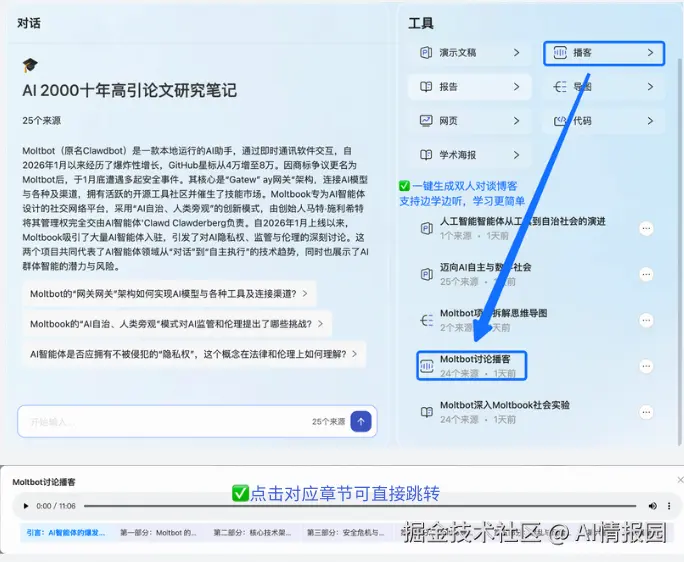Open 人工智能智能体从工具到自治社会的演进 item
Screen dimensions: 684x562
point(523,228)
